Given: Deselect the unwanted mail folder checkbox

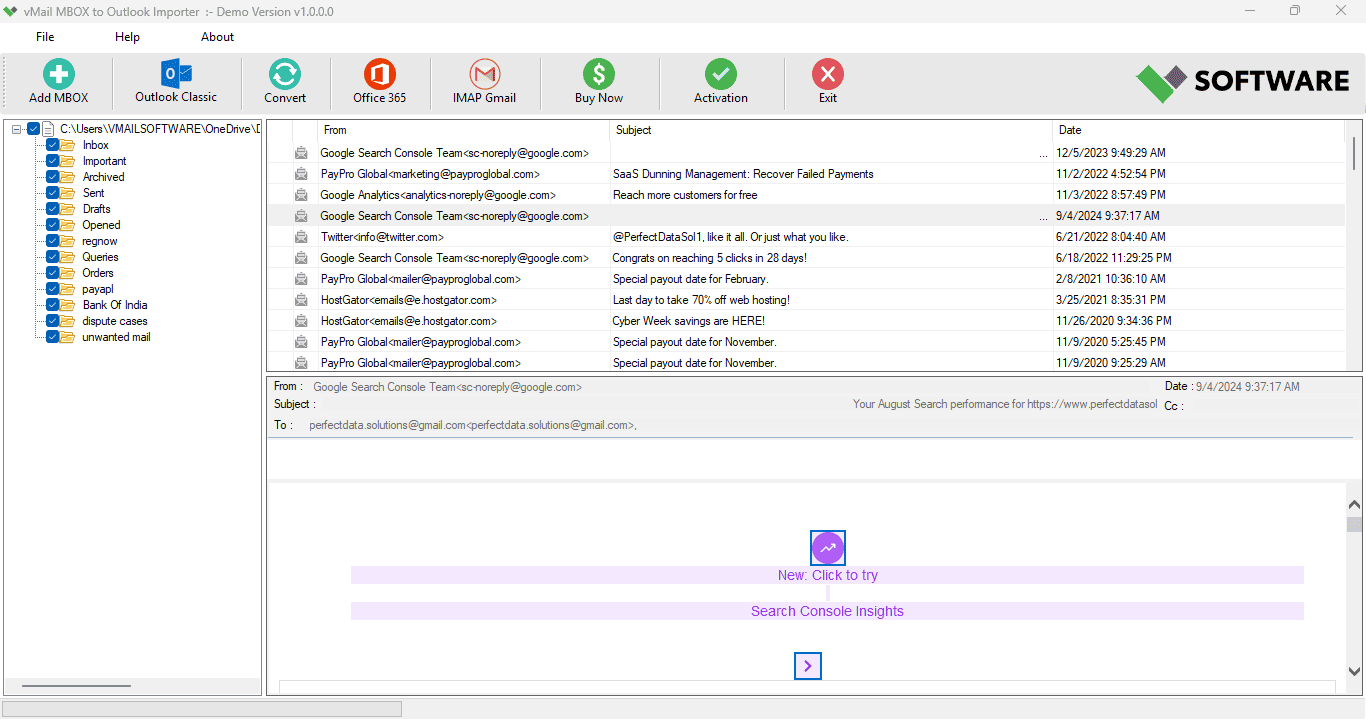Looking at the screenshot, I should coord(53,337).
